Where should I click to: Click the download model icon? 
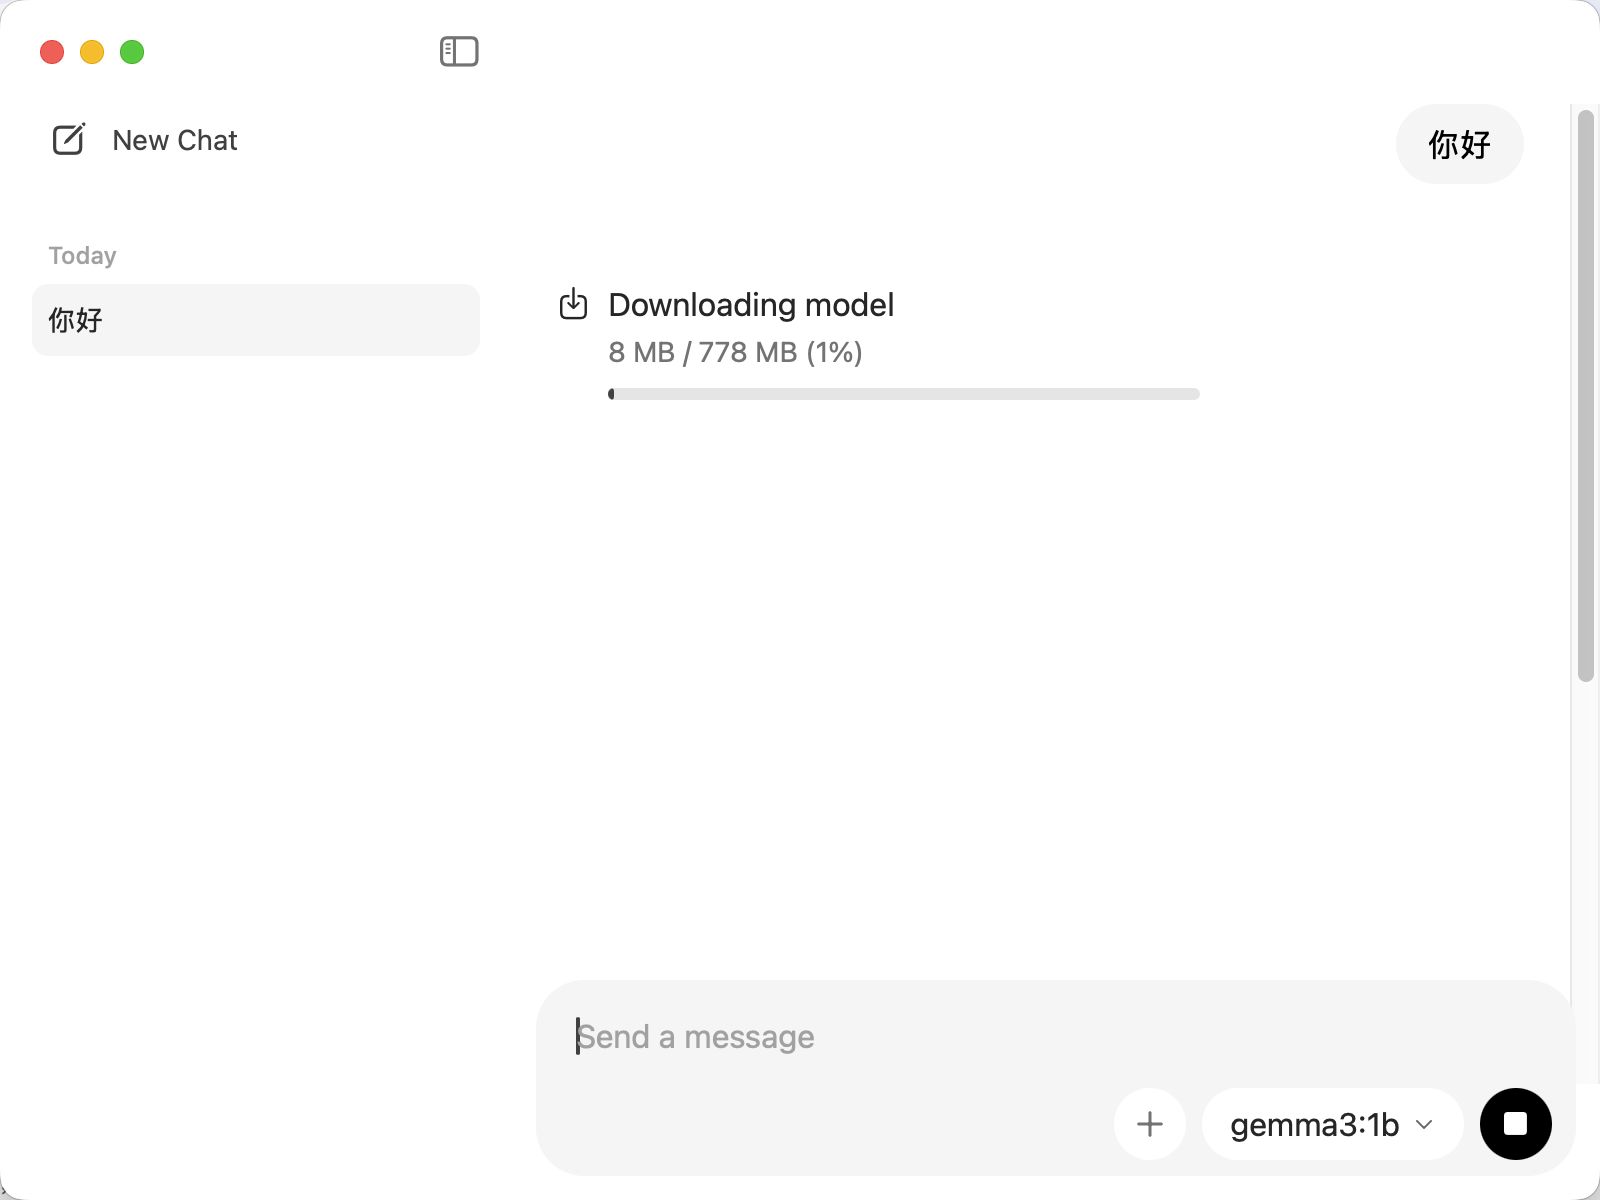[x=573, y=304]
